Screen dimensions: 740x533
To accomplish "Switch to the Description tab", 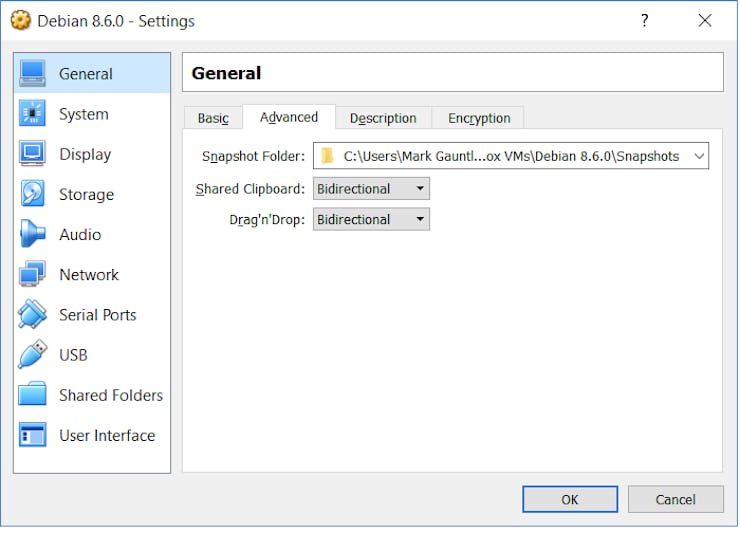I will point(383,118).
